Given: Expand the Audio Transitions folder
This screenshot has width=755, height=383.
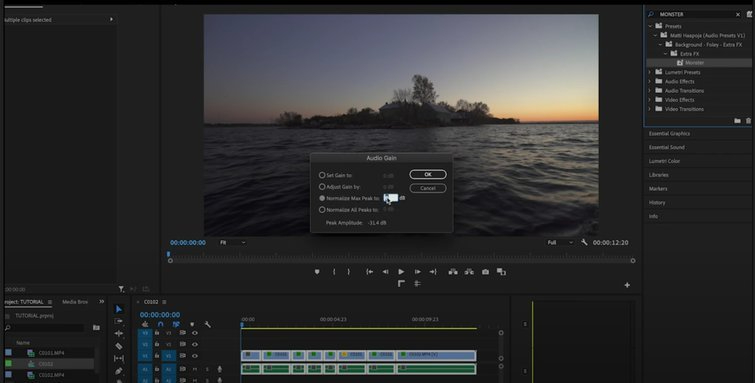Looking at the screenshot, I should [650, 91].
